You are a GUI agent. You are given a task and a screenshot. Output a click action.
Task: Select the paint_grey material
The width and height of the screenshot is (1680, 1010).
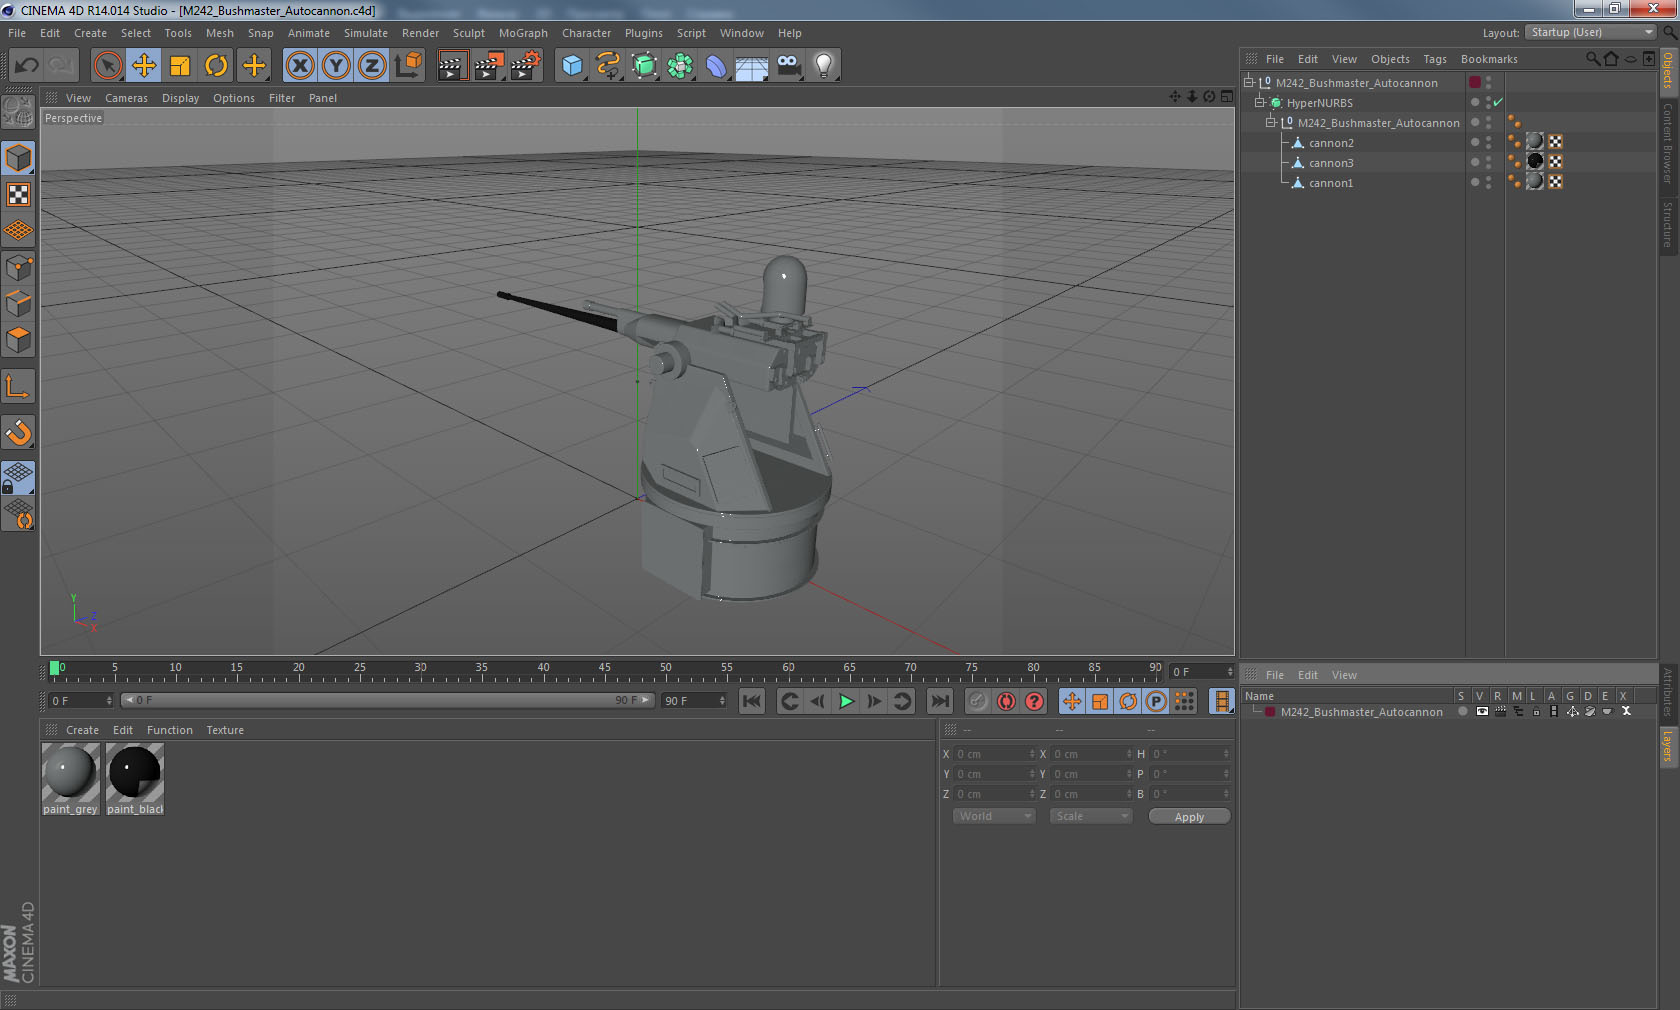(x=70, y=778)
